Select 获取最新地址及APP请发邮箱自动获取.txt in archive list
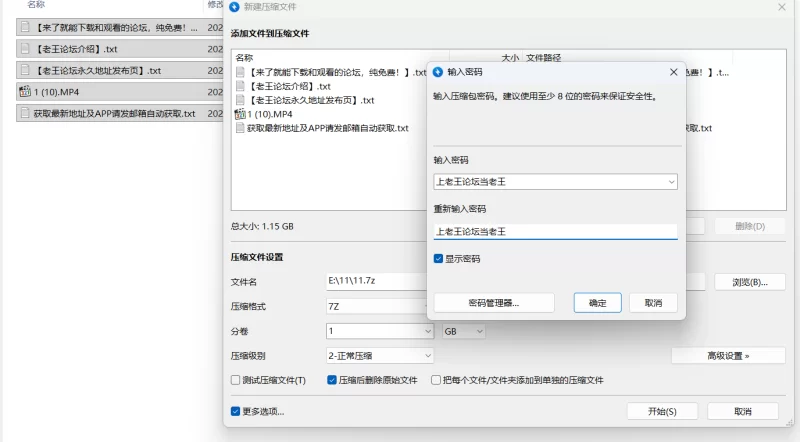This screenshot has width=800, height=442. pyautogui.click(x=328, y=128)
